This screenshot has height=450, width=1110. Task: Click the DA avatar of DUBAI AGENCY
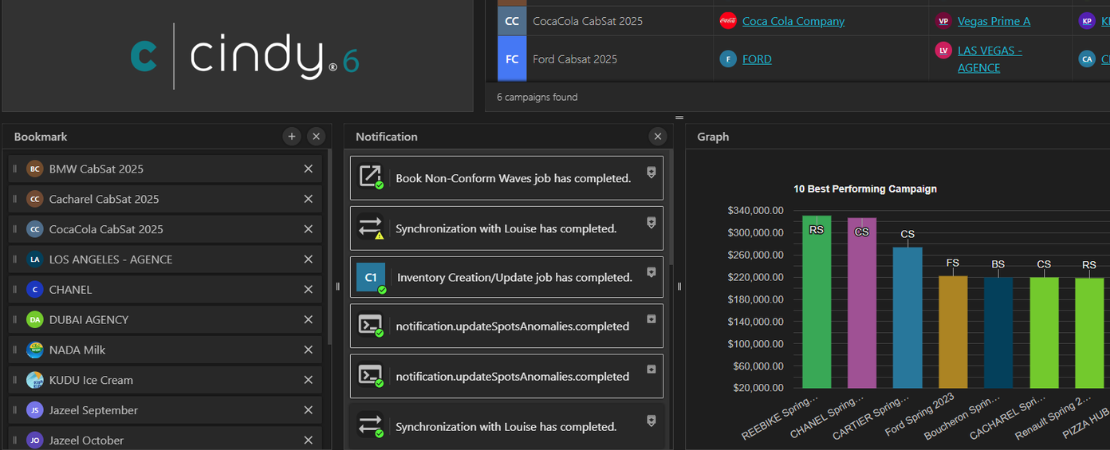click(x=35, y=320)
